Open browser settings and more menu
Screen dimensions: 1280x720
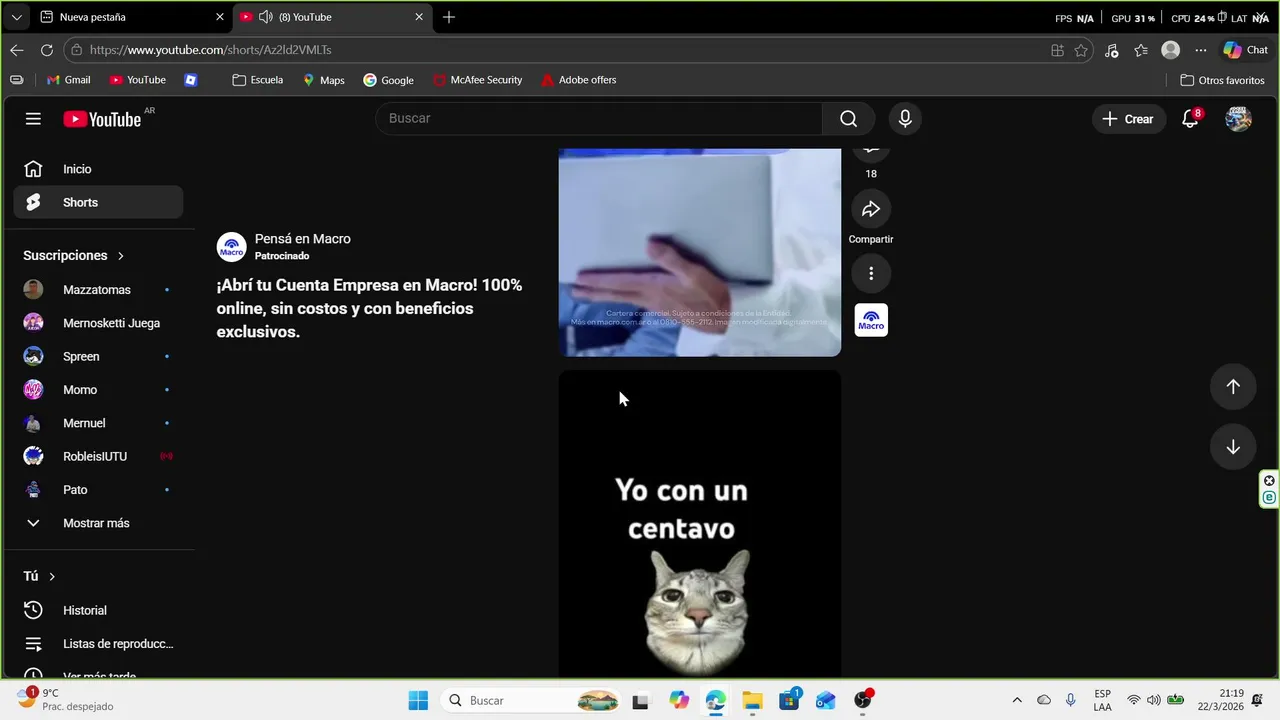point(1201,50)
